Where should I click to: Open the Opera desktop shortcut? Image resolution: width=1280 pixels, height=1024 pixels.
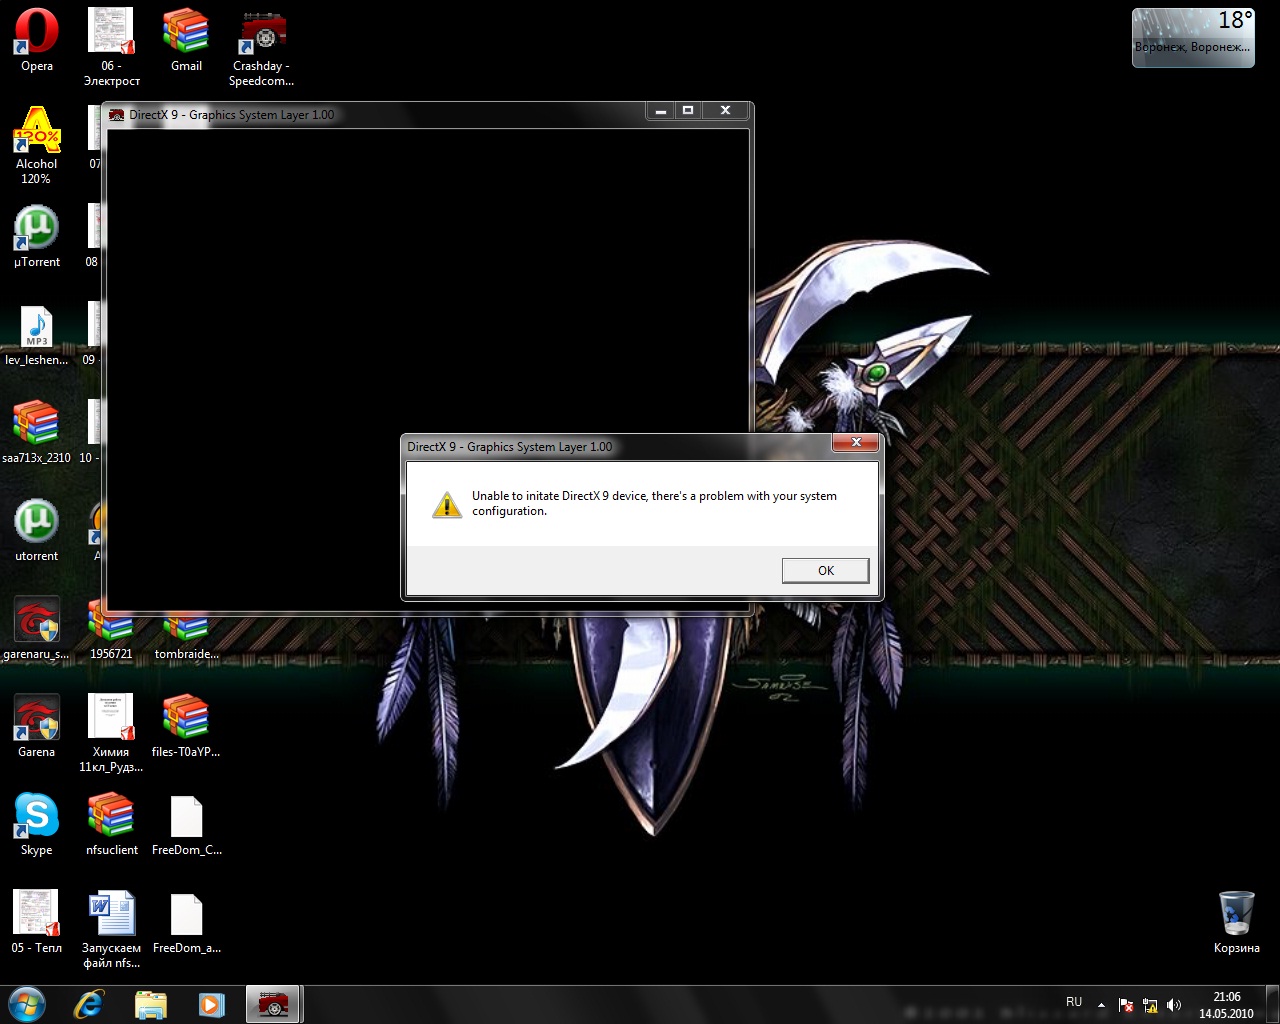click(x=37, y=40)
